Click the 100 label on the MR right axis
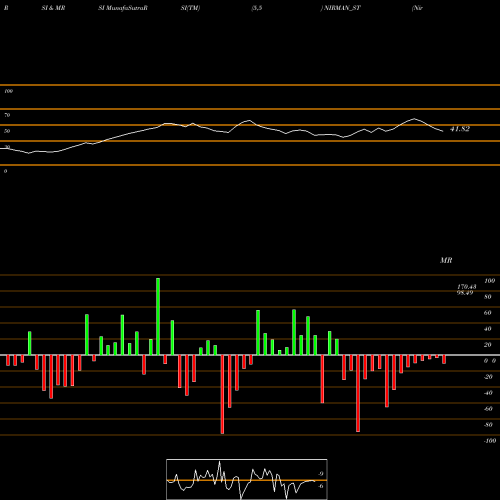 490,281
